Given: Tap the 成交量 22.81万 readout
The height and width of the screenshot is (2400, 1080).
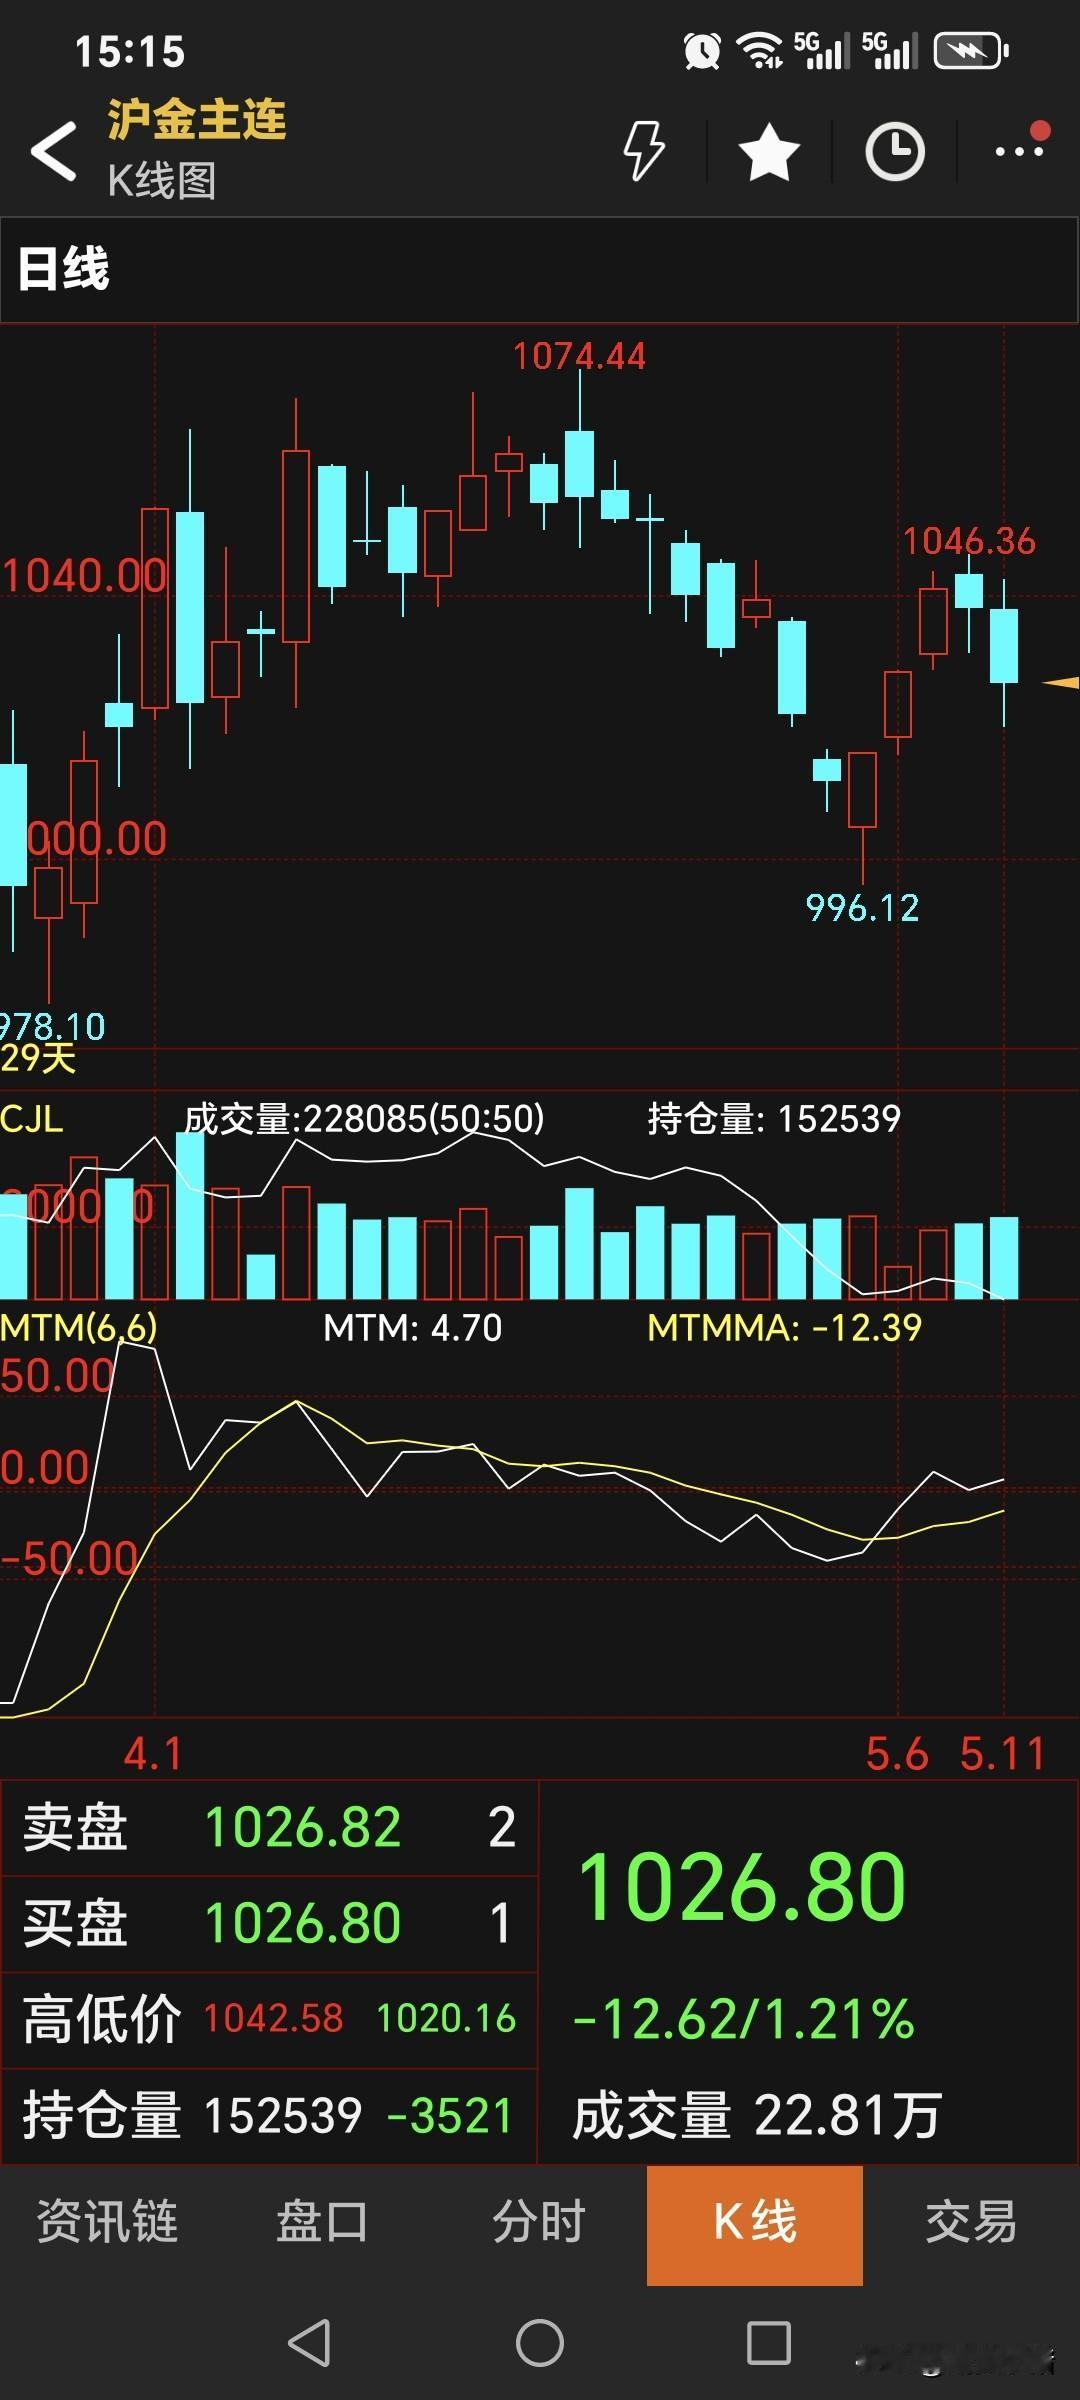Looking at the screenshot, I should pos(757,2115).
